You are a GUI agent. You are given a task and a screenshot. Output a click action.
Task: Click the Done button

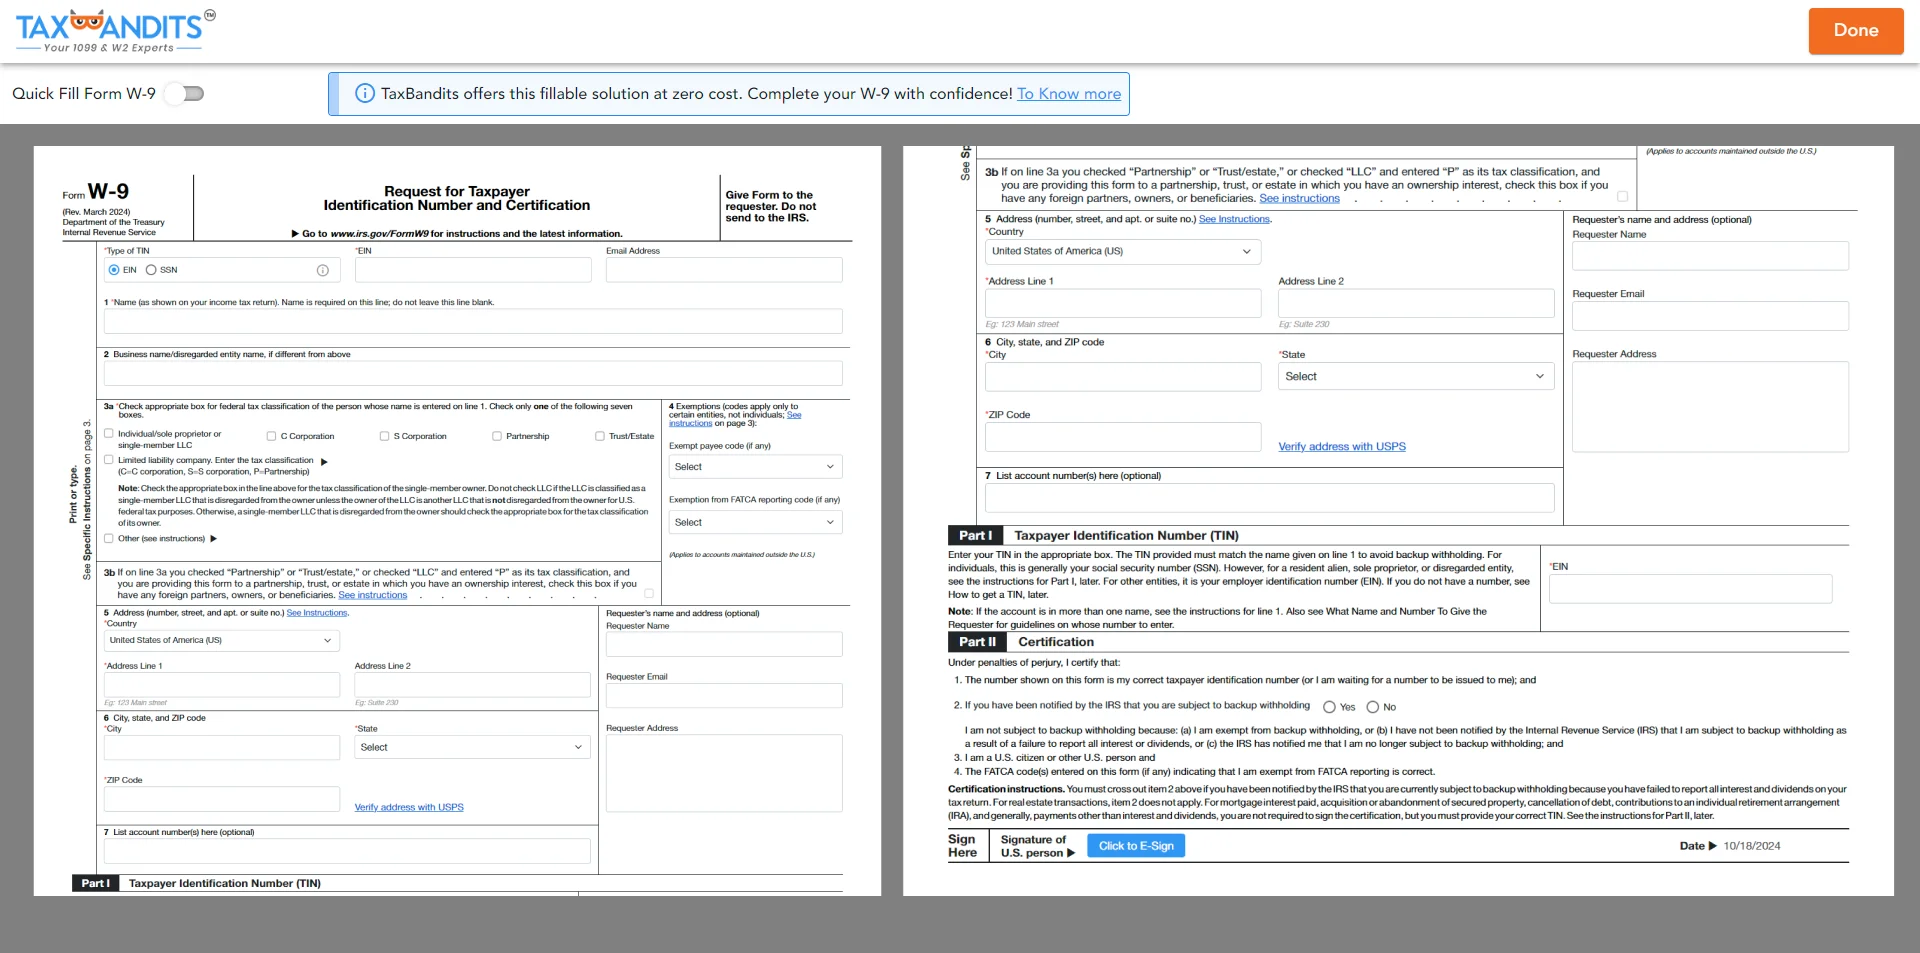pyautogui.click(x=1856, y=31)
